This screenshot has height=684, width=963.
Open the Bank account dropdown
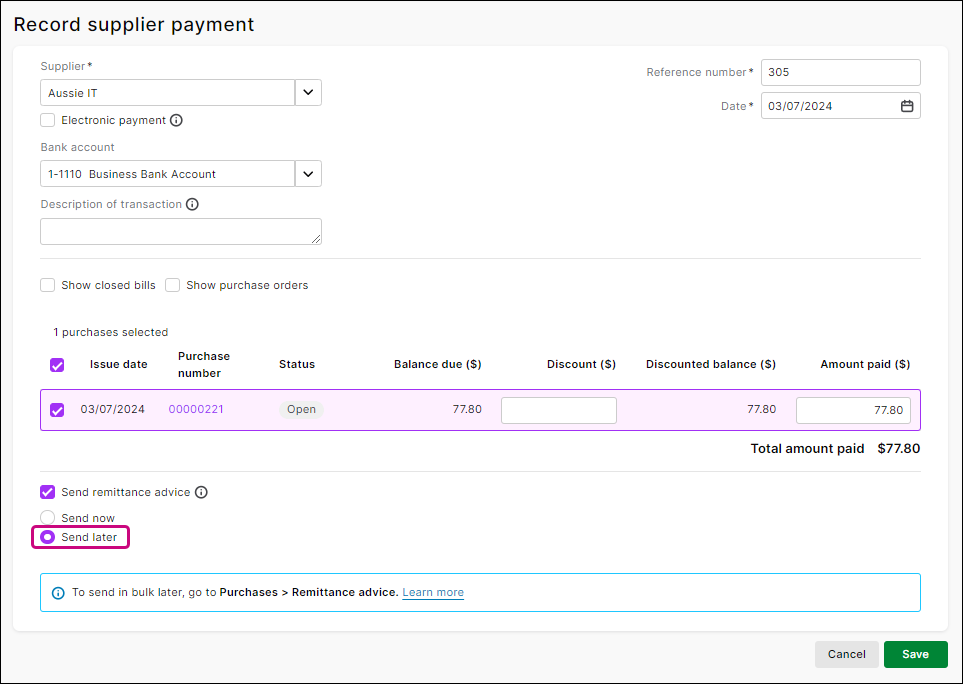coord(307,173)
